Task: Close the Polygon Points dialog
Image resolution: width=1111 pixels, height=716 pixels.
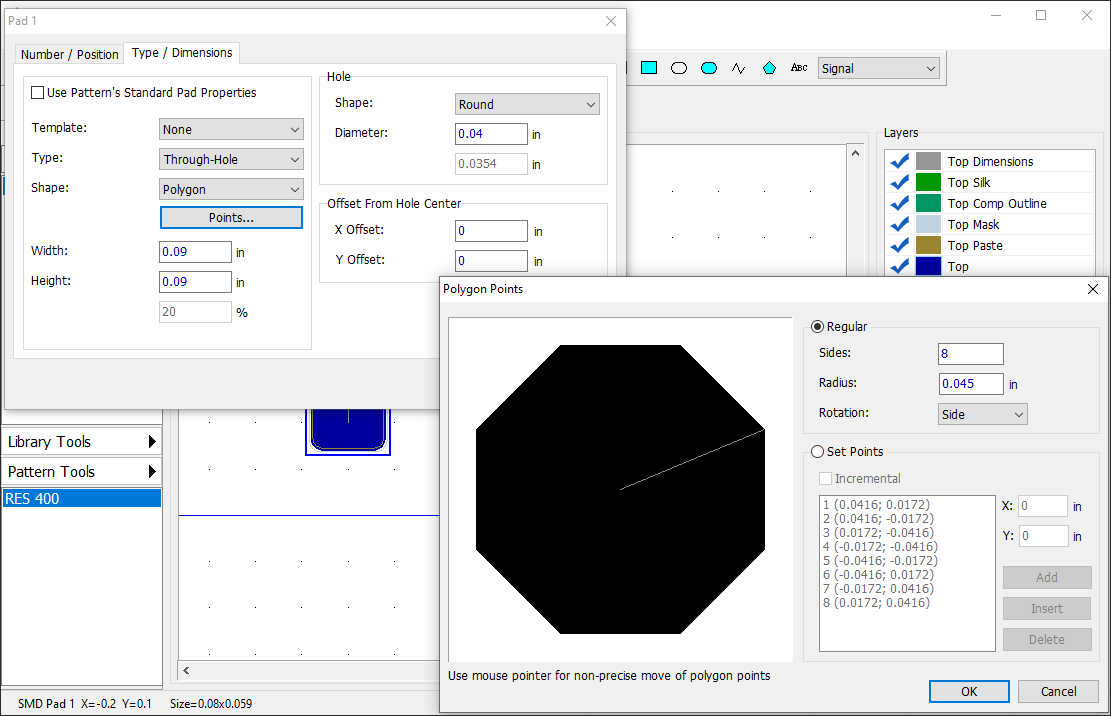Action: [1093, 289]
